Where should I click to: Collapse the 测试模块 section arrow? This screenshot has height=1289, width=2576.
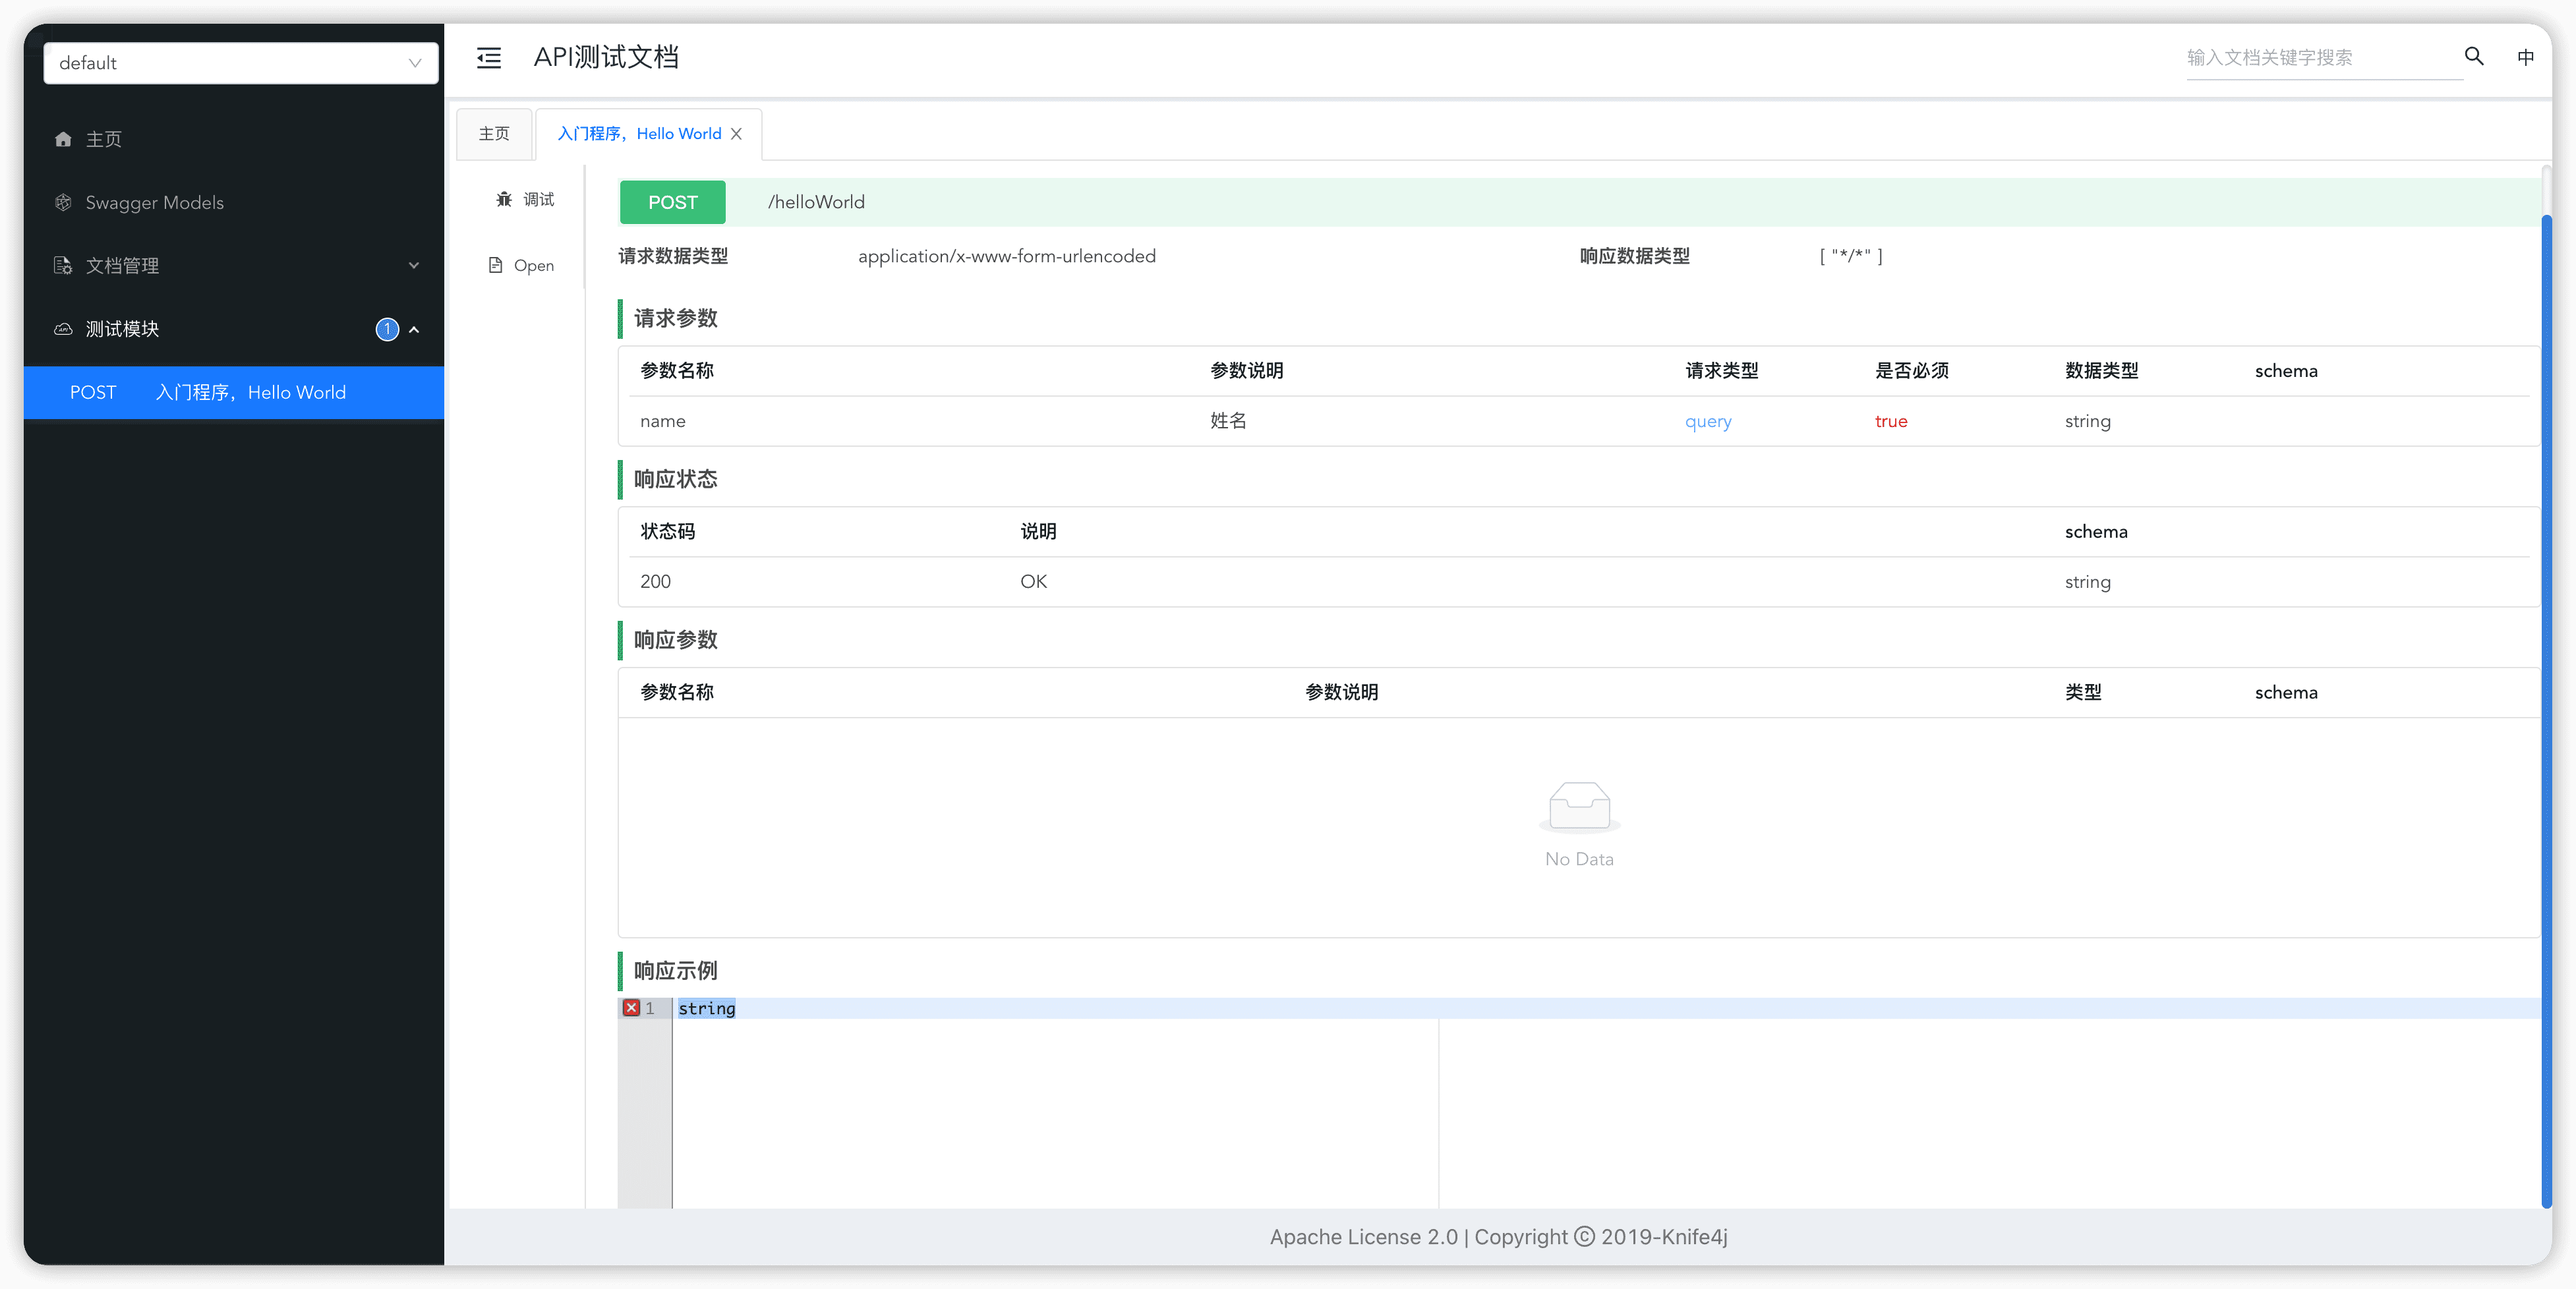click(414, 329)
